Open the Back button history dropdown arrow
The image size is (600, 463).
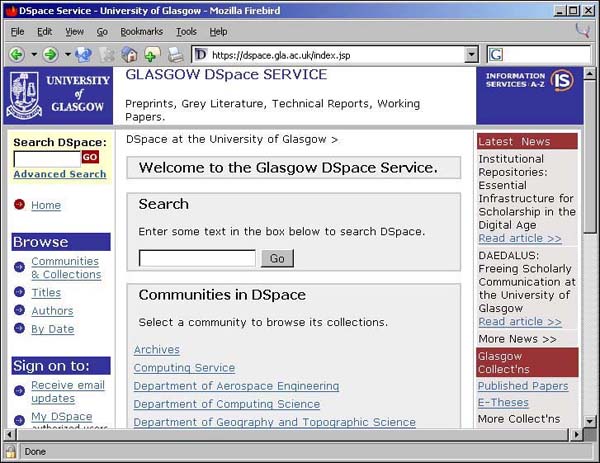click(34, 55)
